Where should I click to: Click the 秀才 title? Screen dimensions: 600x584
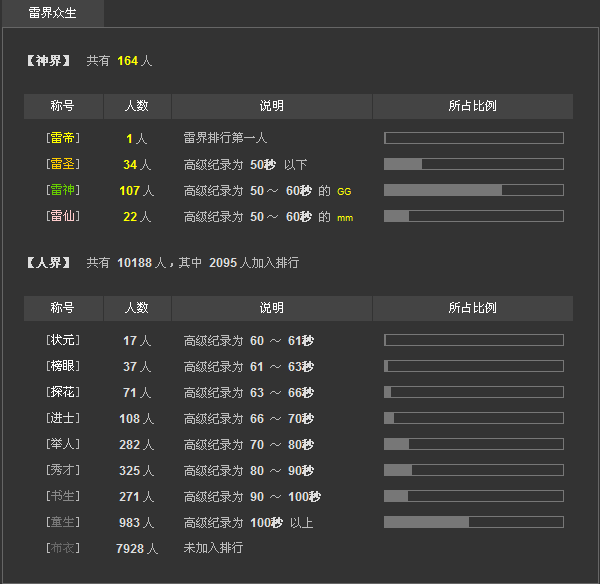[63, 470]
